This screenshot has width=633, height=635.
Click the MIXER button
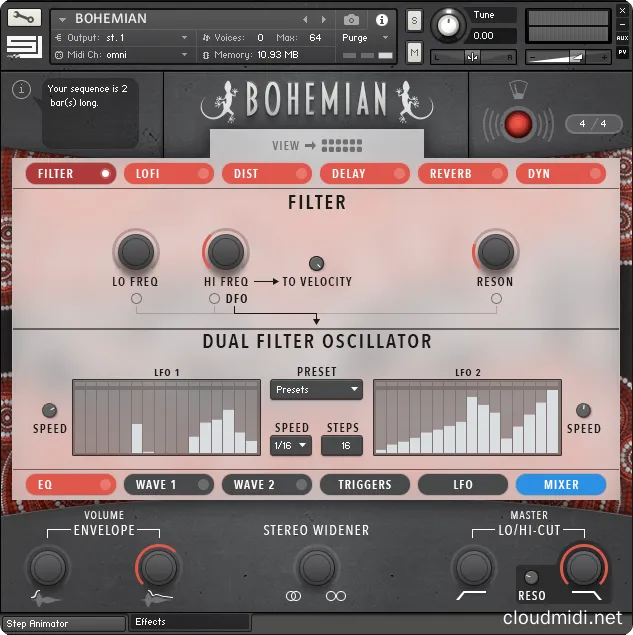pos(561,485)
